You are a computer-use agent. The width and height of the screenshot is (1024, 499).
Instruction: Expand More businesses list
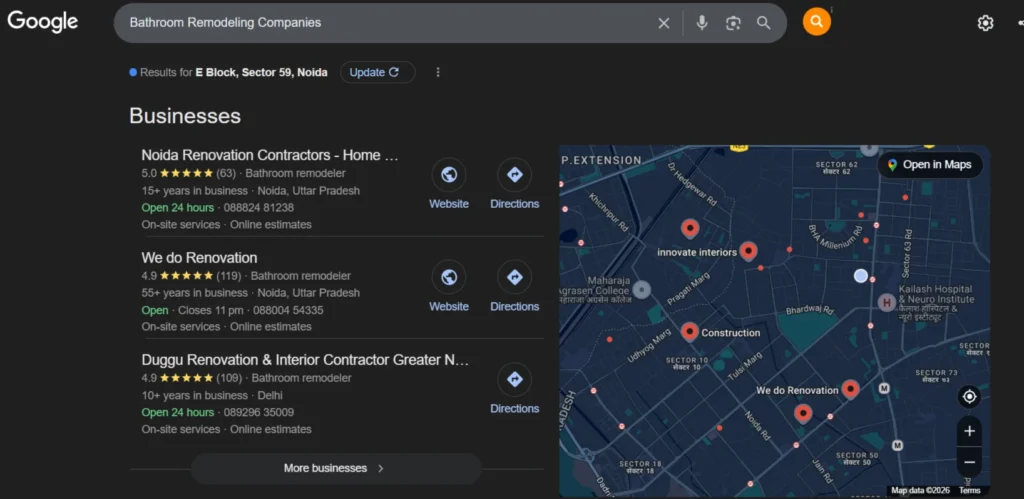[x=335, y=468]
